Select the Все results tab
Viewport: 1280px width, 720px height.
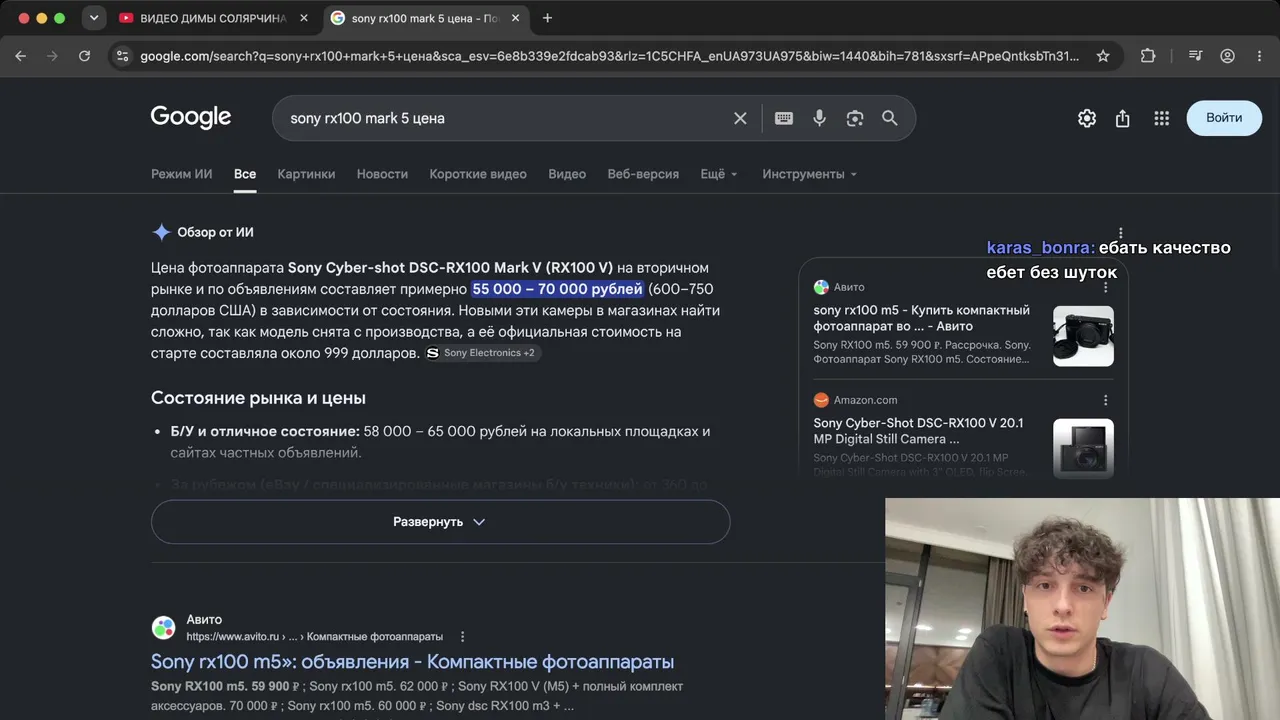(245, 174)
